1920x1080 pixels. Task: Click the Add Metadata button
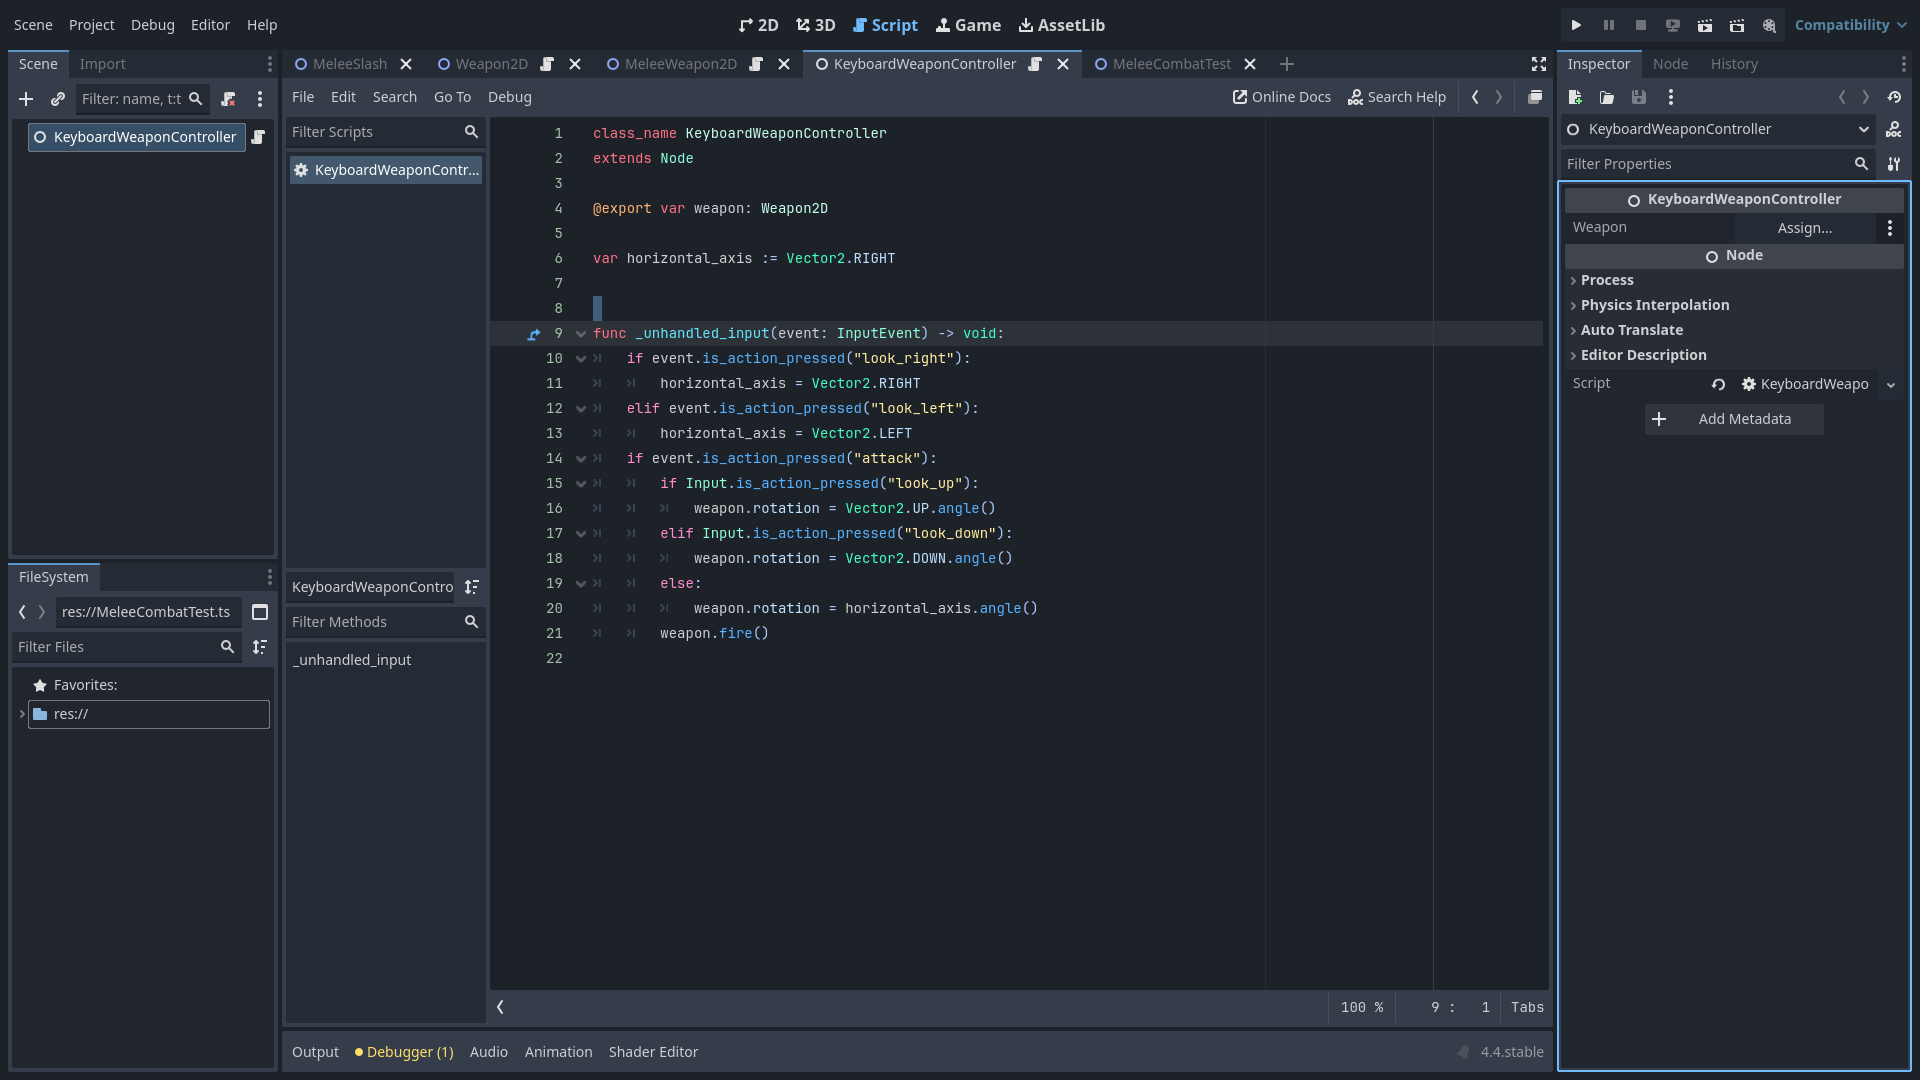click(1733, 419)
